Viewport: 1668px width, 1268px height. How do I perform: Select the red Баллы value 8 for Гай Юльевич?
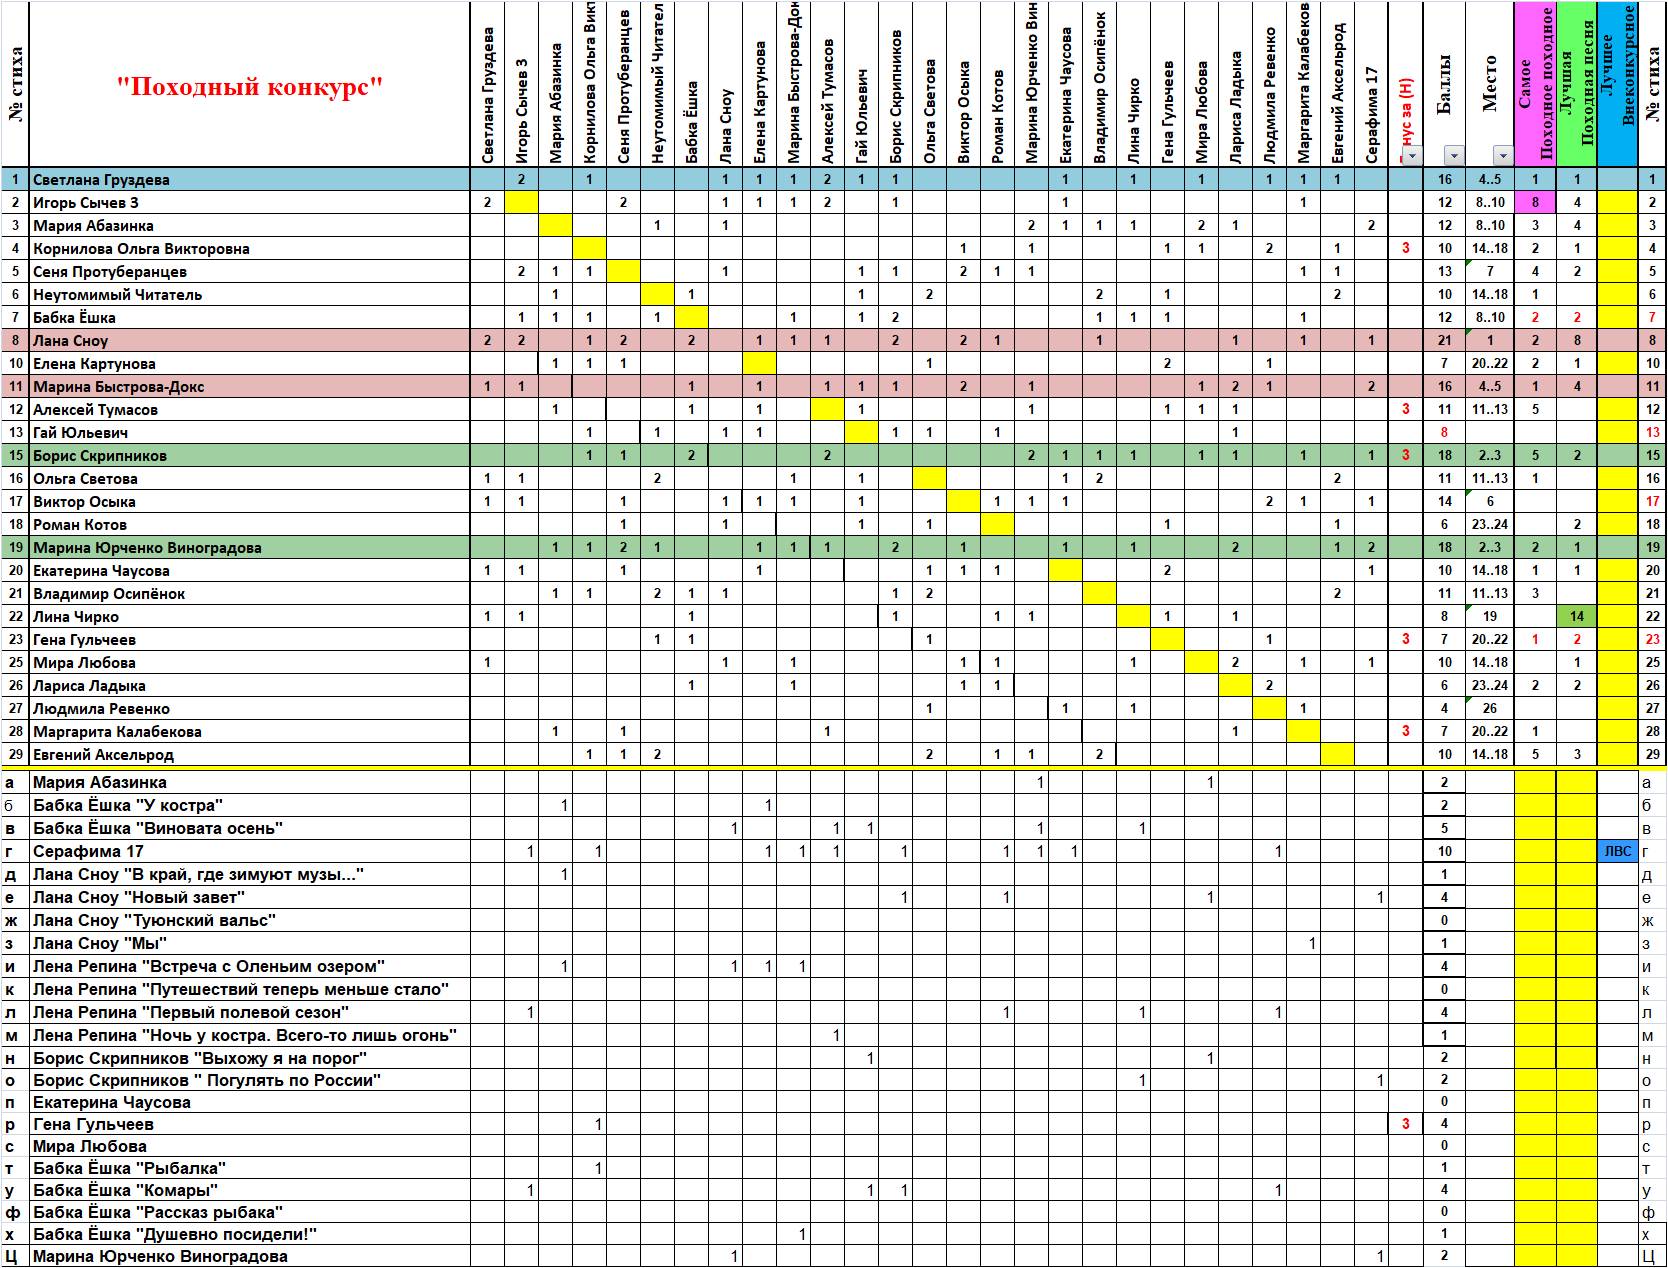pyautogui.click(x=1445, y=433)
